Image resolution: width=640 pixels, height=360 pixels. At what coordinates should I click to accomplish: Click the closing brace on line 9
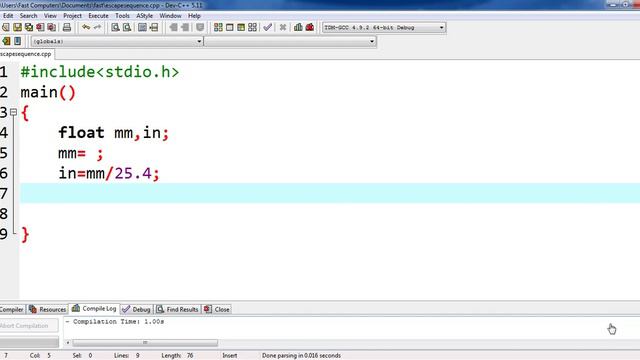pos(25,235)
